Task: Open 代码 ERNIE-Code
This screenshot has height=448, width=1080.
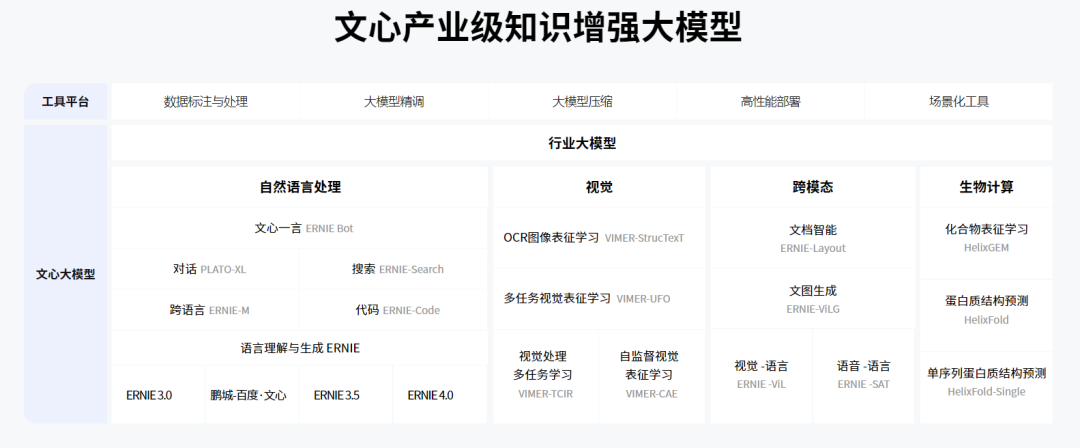Action: [x=394, y=310]
